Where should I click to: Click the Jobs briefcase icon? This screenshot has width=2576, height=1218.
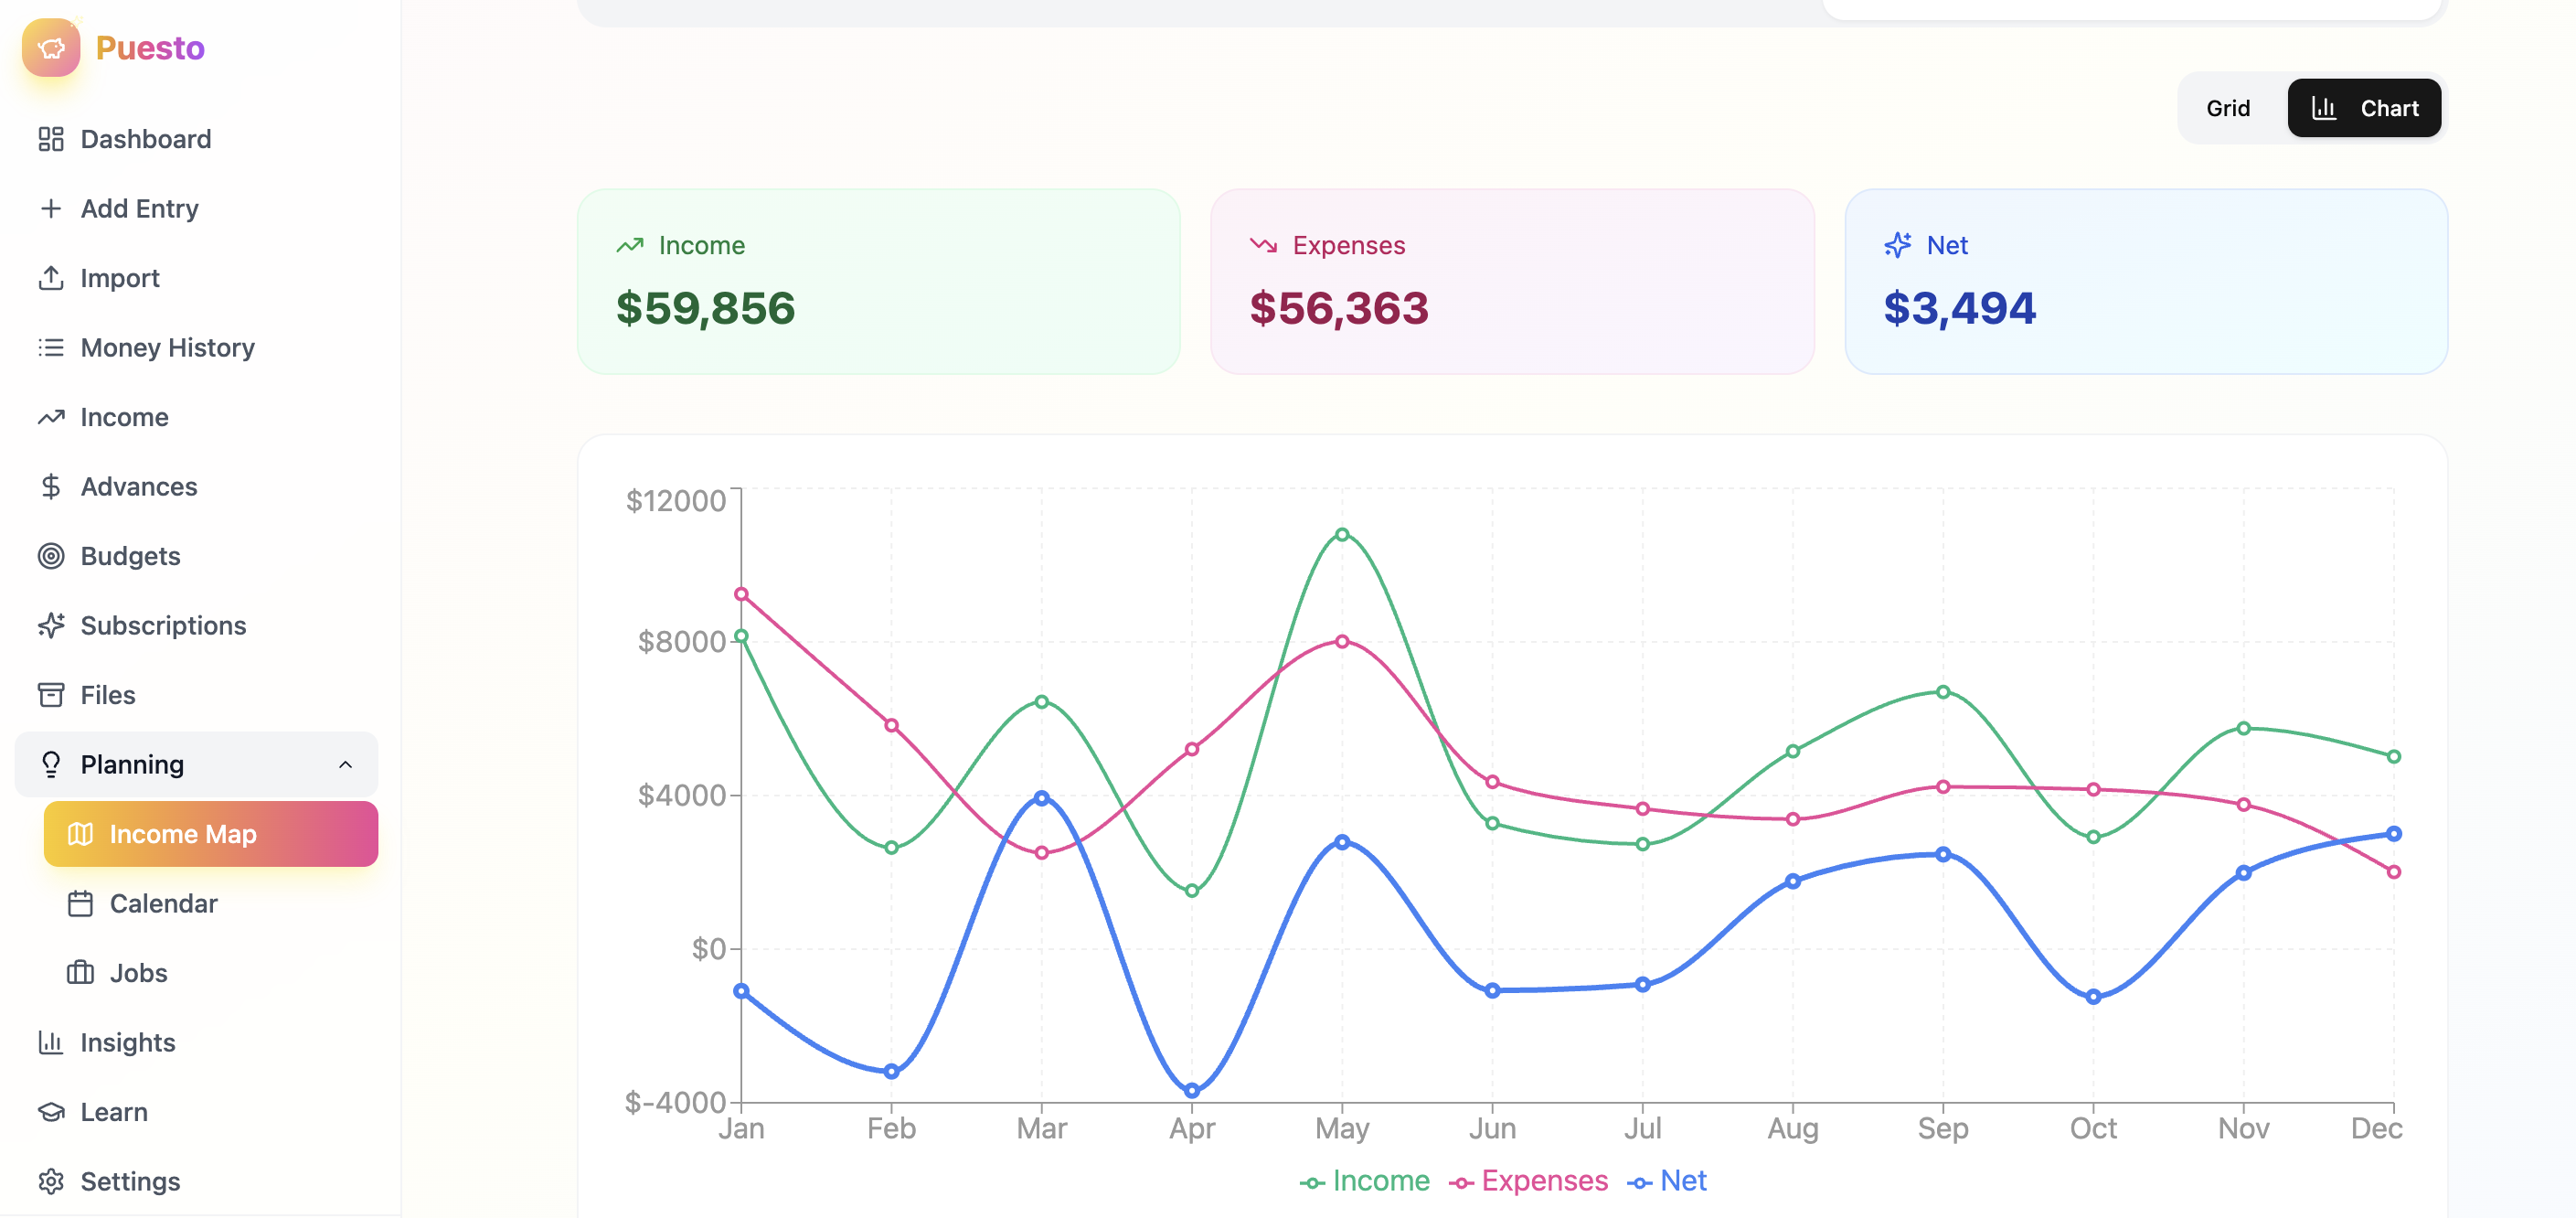pyautogui.click(x=80, y=973)
